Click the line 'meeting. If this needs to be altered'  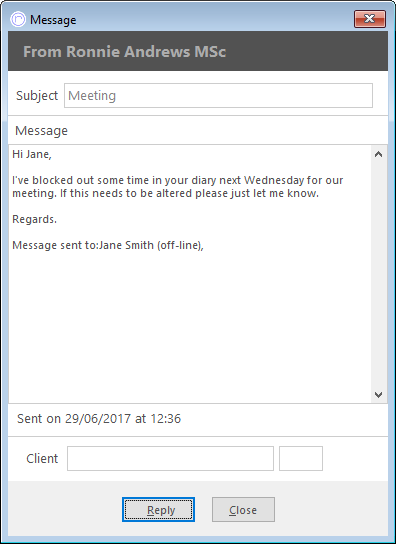tap(166, 193)
